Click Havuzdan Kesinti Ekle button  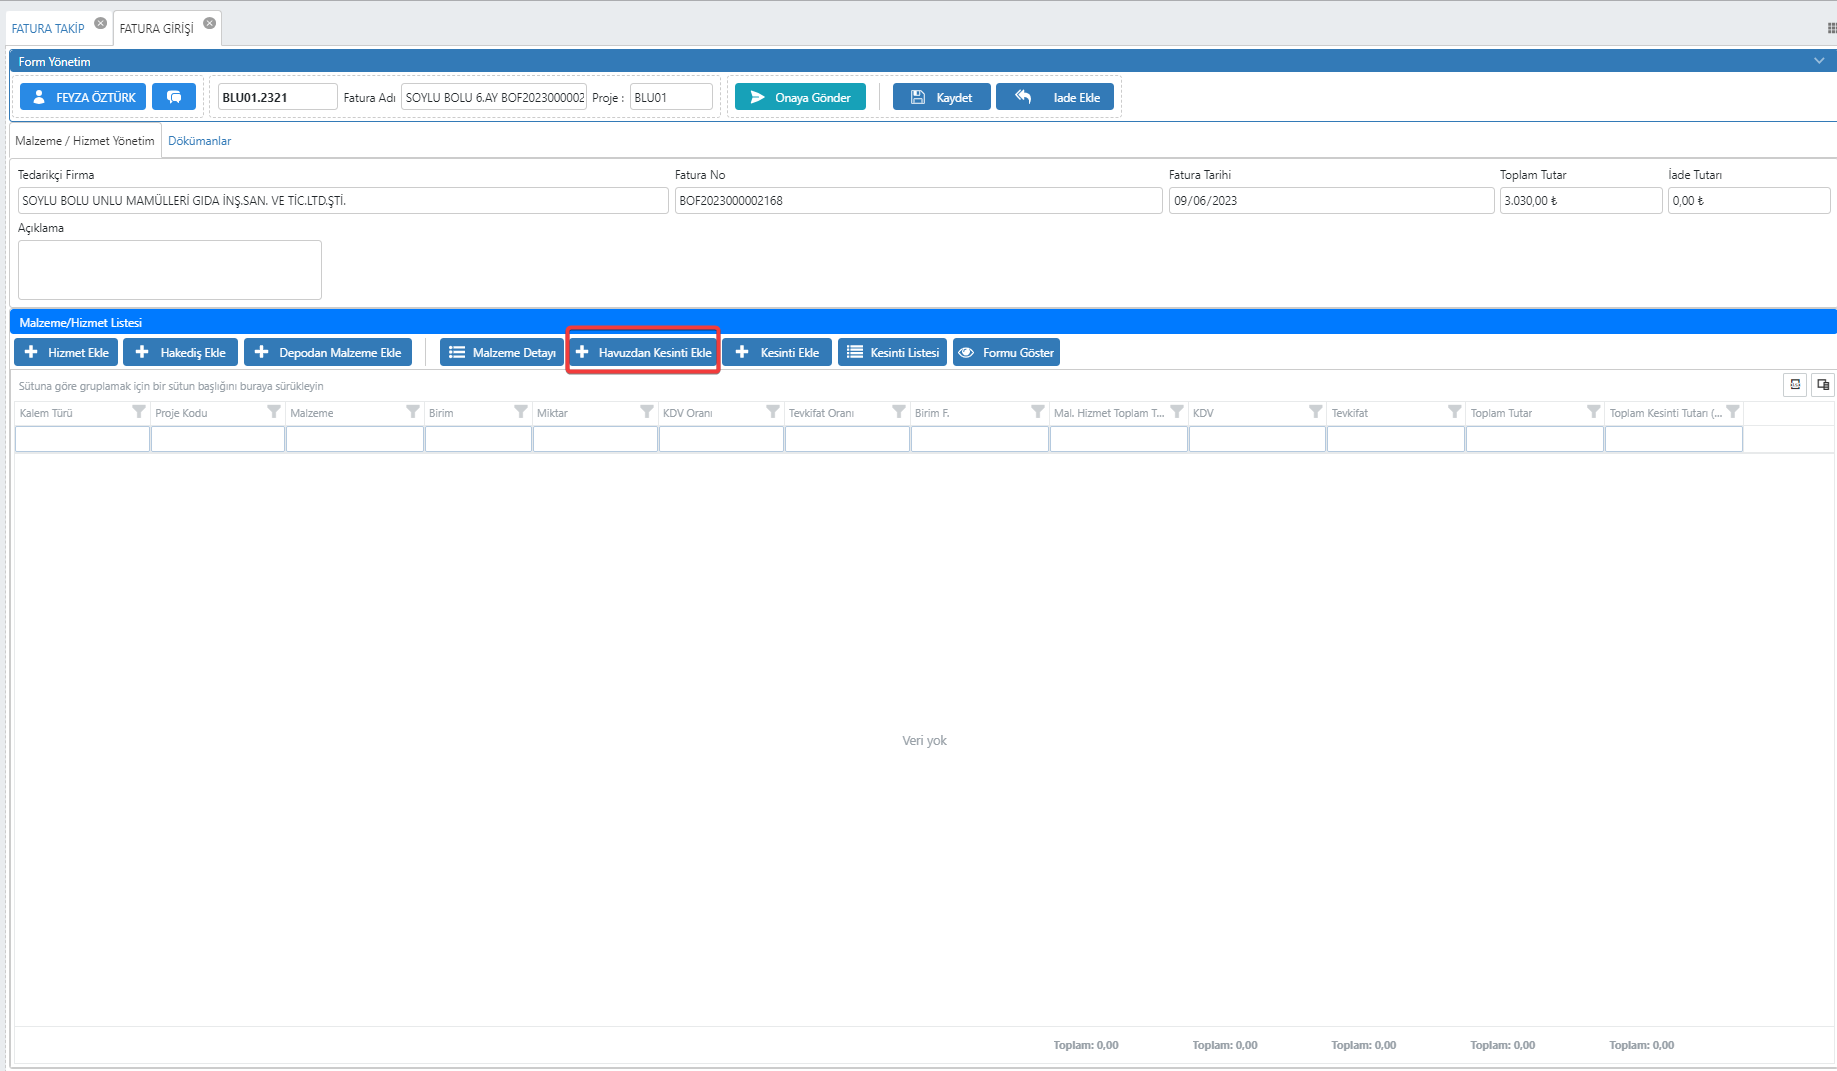[644, 352]
